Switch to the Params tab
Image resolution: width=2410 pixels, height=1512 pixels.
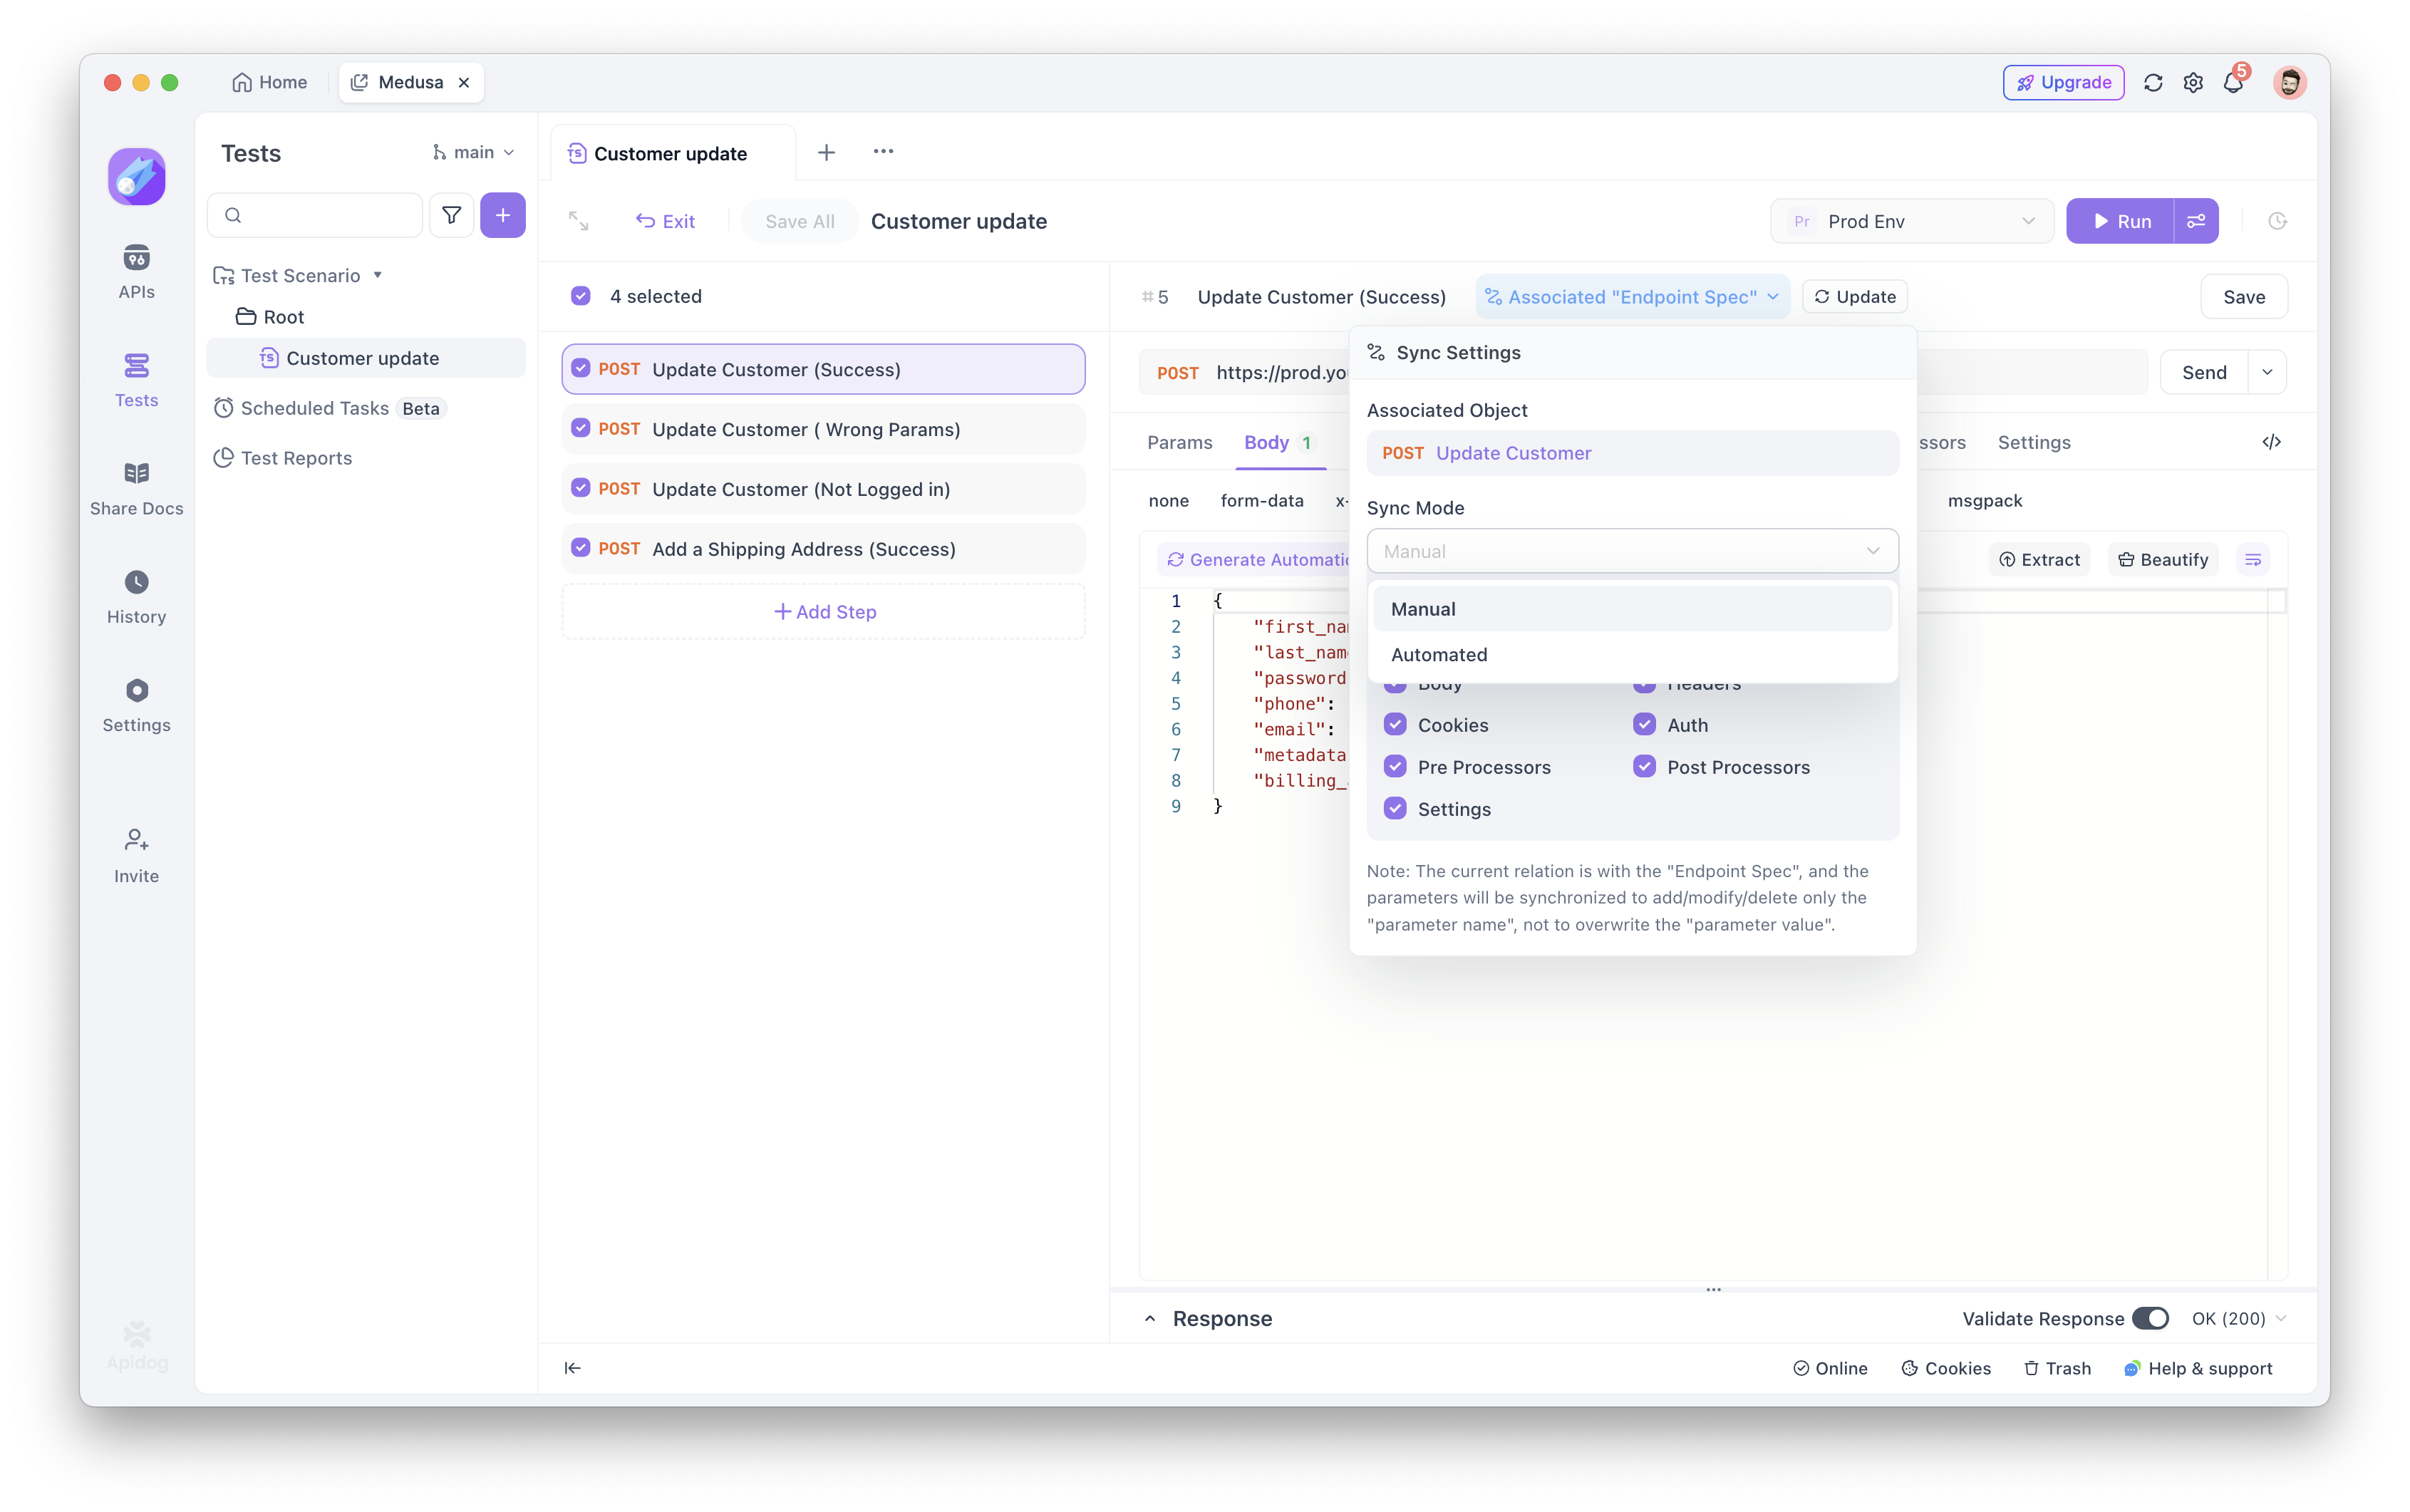tap(1179, 442)
